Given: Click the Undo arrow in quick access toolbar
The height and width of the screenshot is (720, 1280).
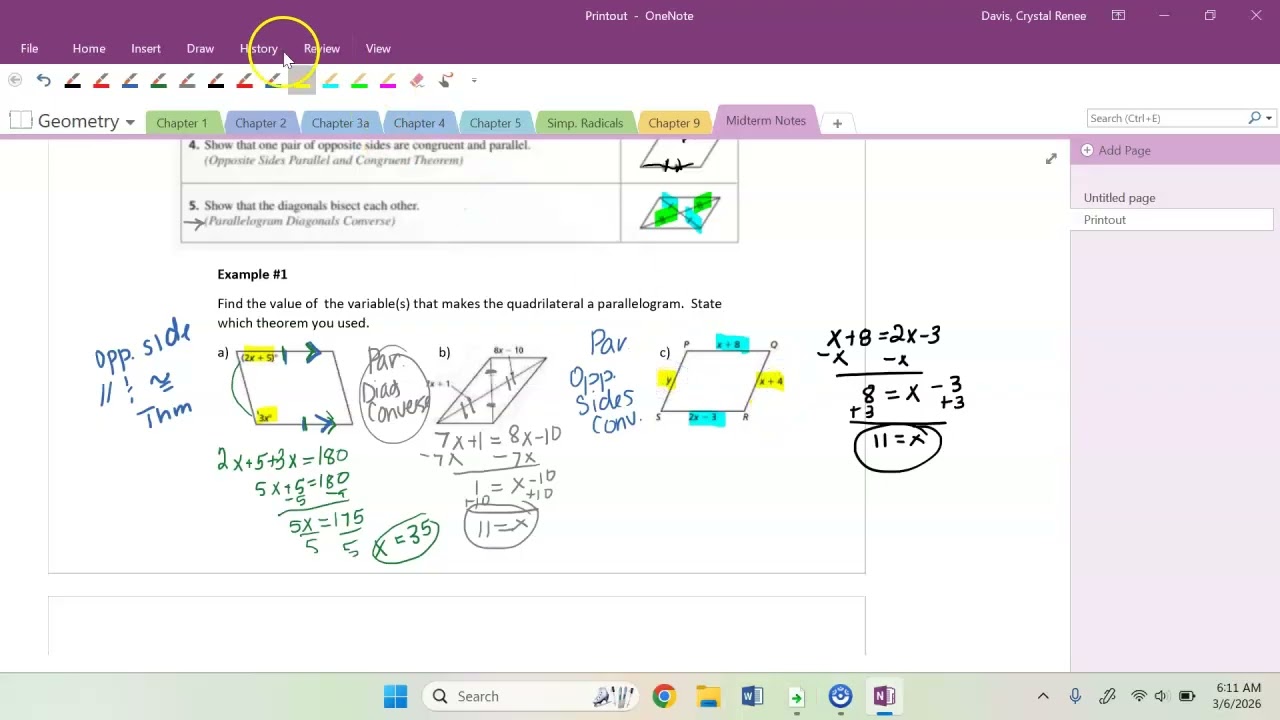Looking at the screenshot, I should tap(43, 80).
